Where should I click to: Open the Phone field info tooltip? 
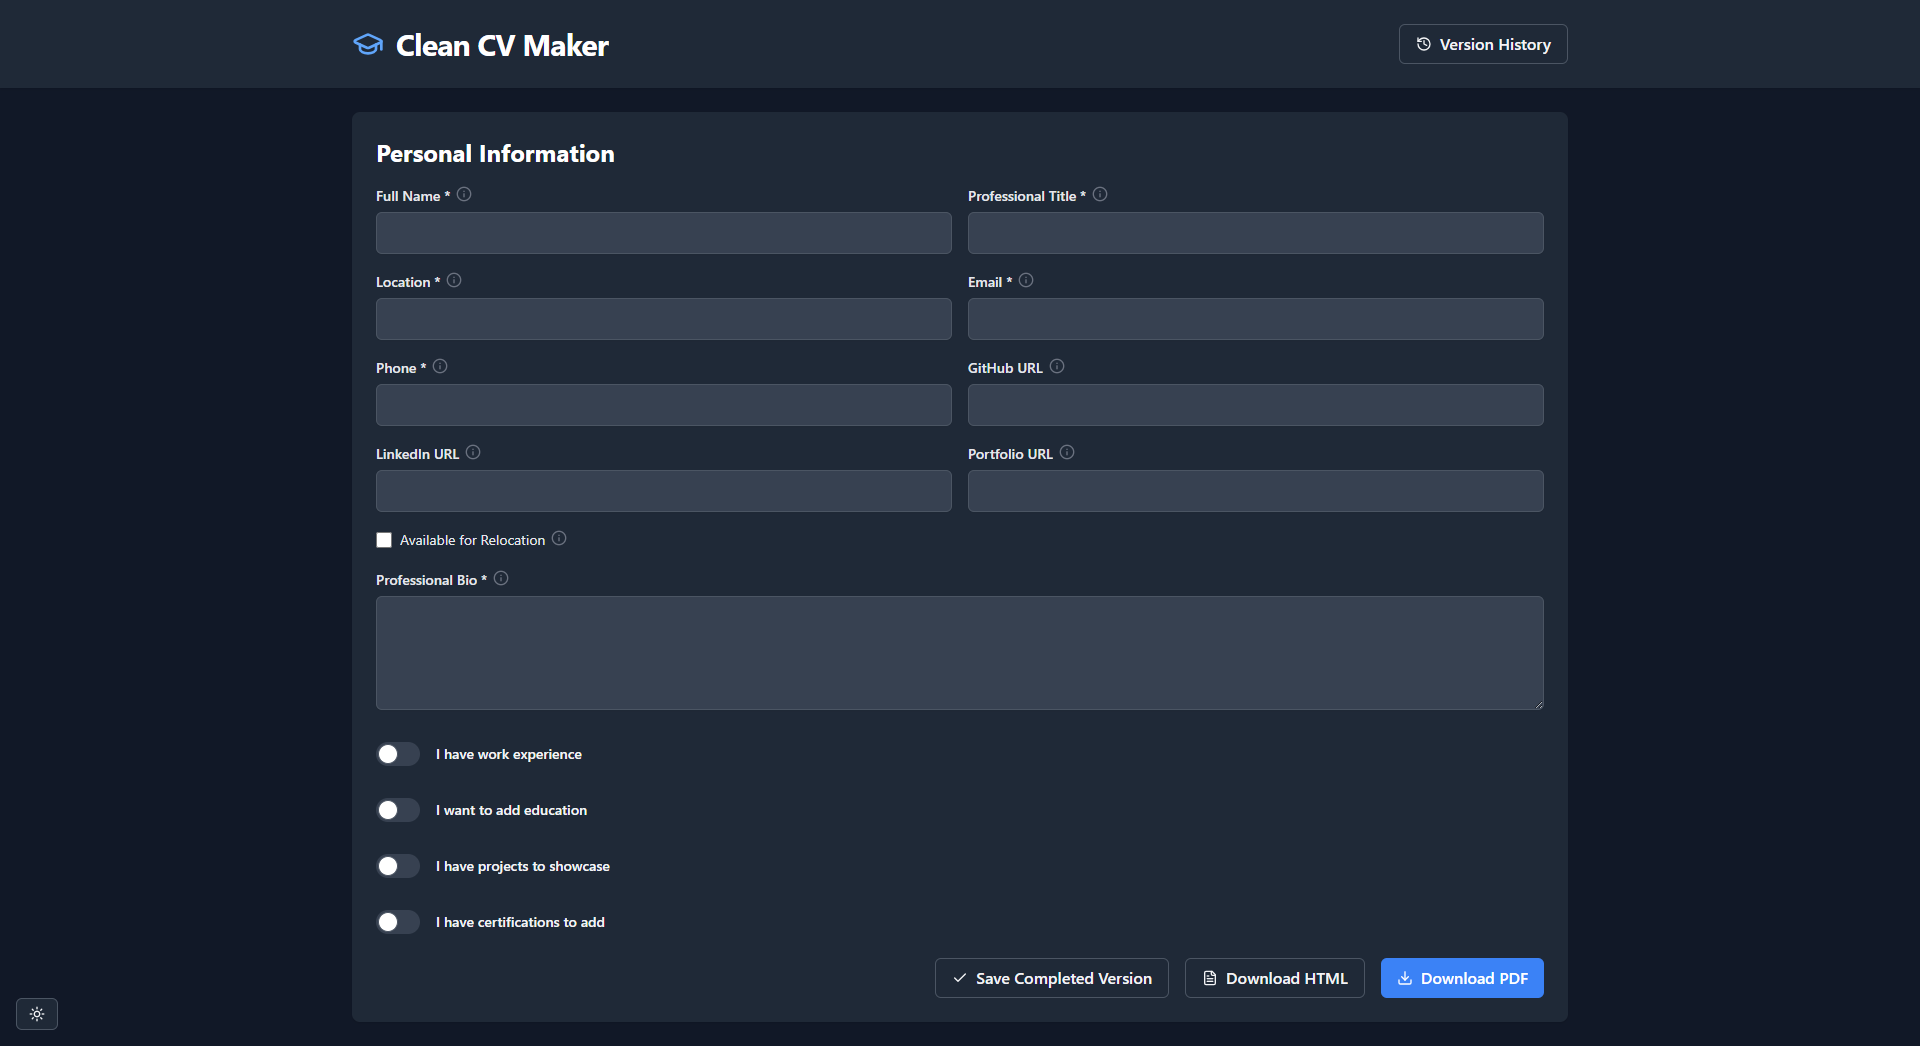439,366
